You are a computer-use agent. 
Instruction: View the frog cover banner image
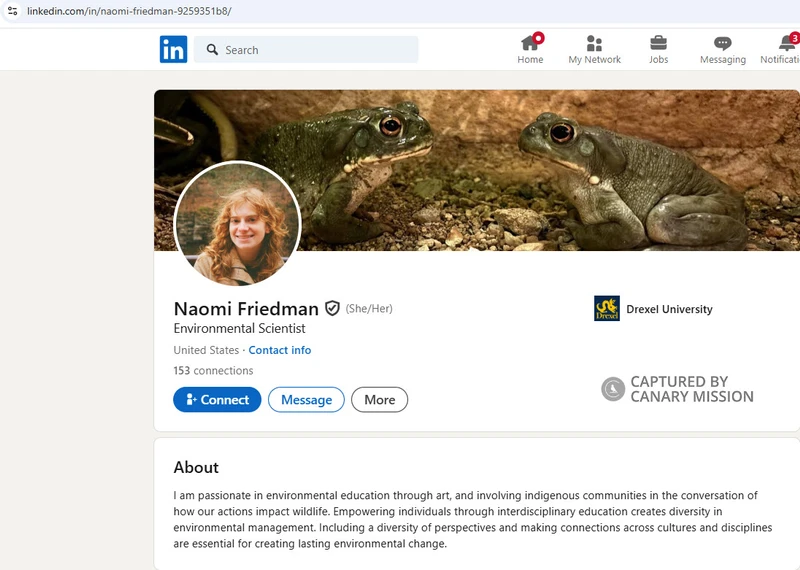tap(477, 170)
